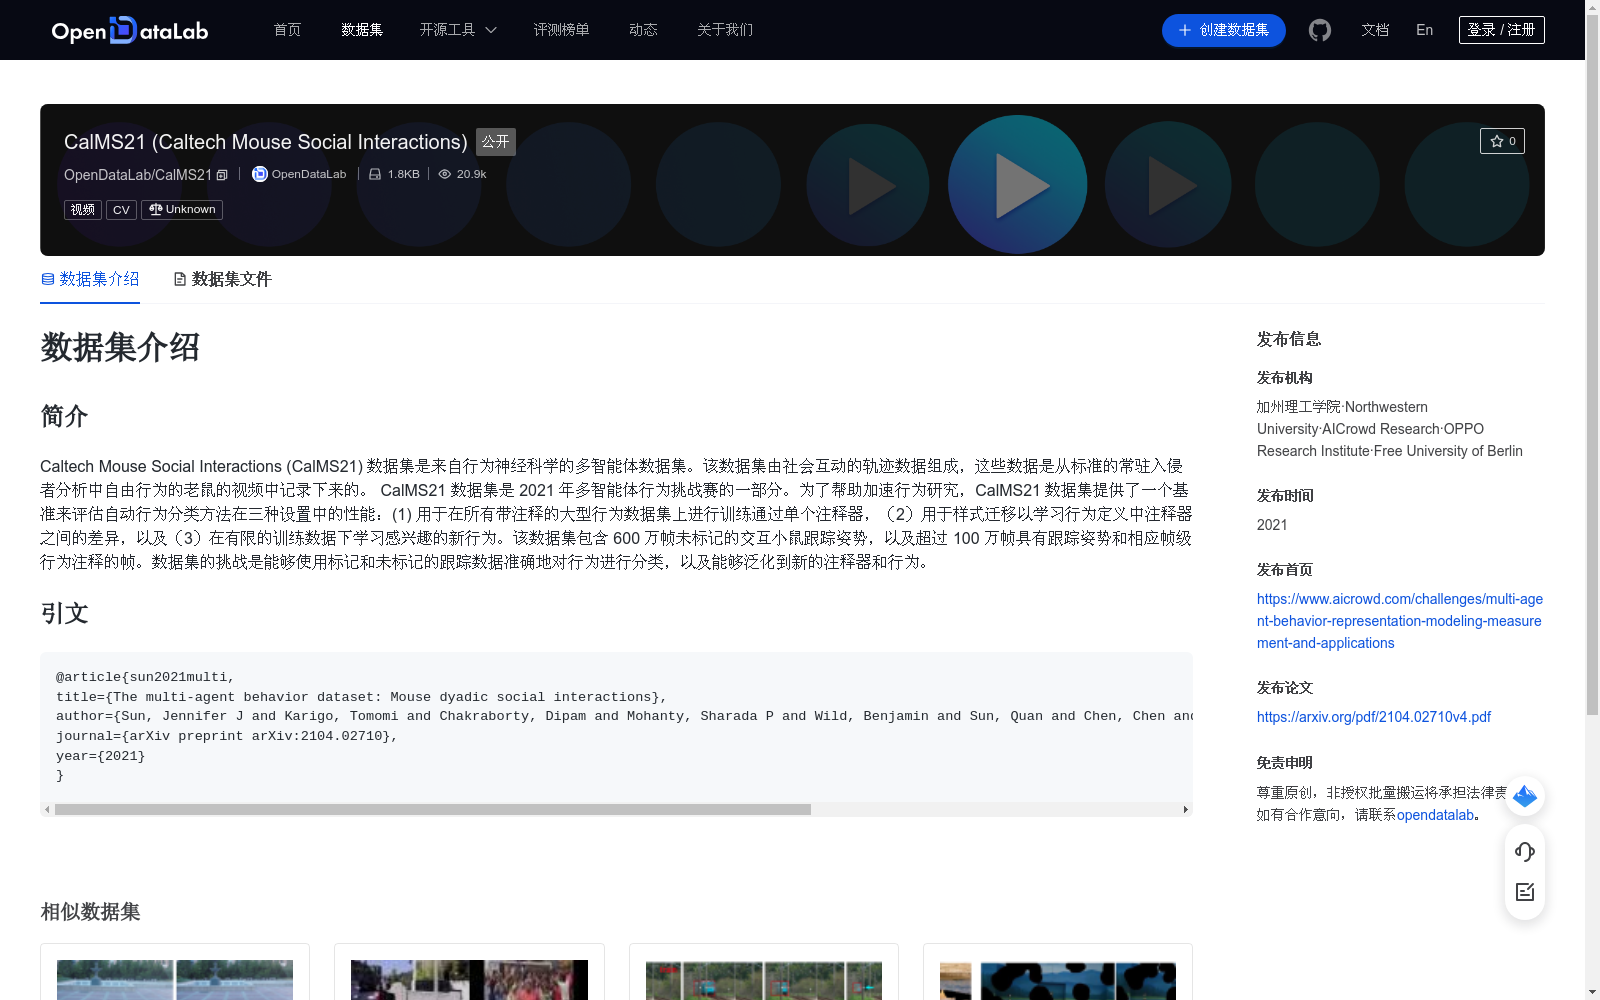Click the 相似数据集 heading
Viewport: 1600px width, 1000px height.
pyautogui.click(x=90, y=912)
